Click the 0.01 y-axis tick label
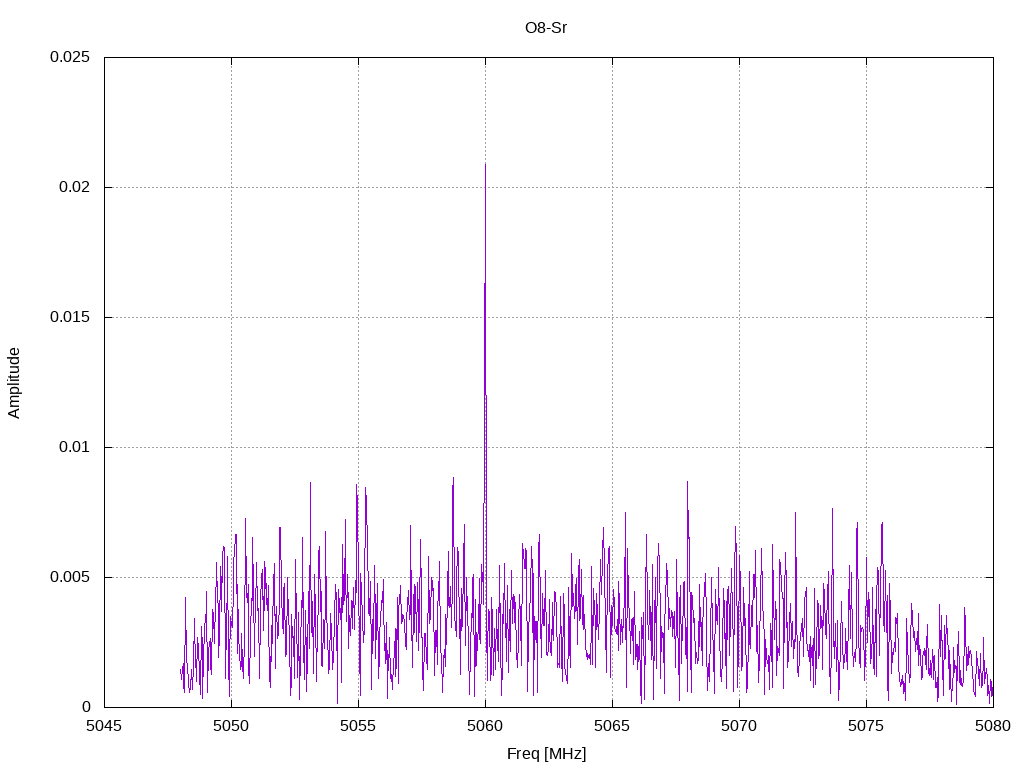The height and width of the screenshot is (768, 1024). click(x=74, y=447)
